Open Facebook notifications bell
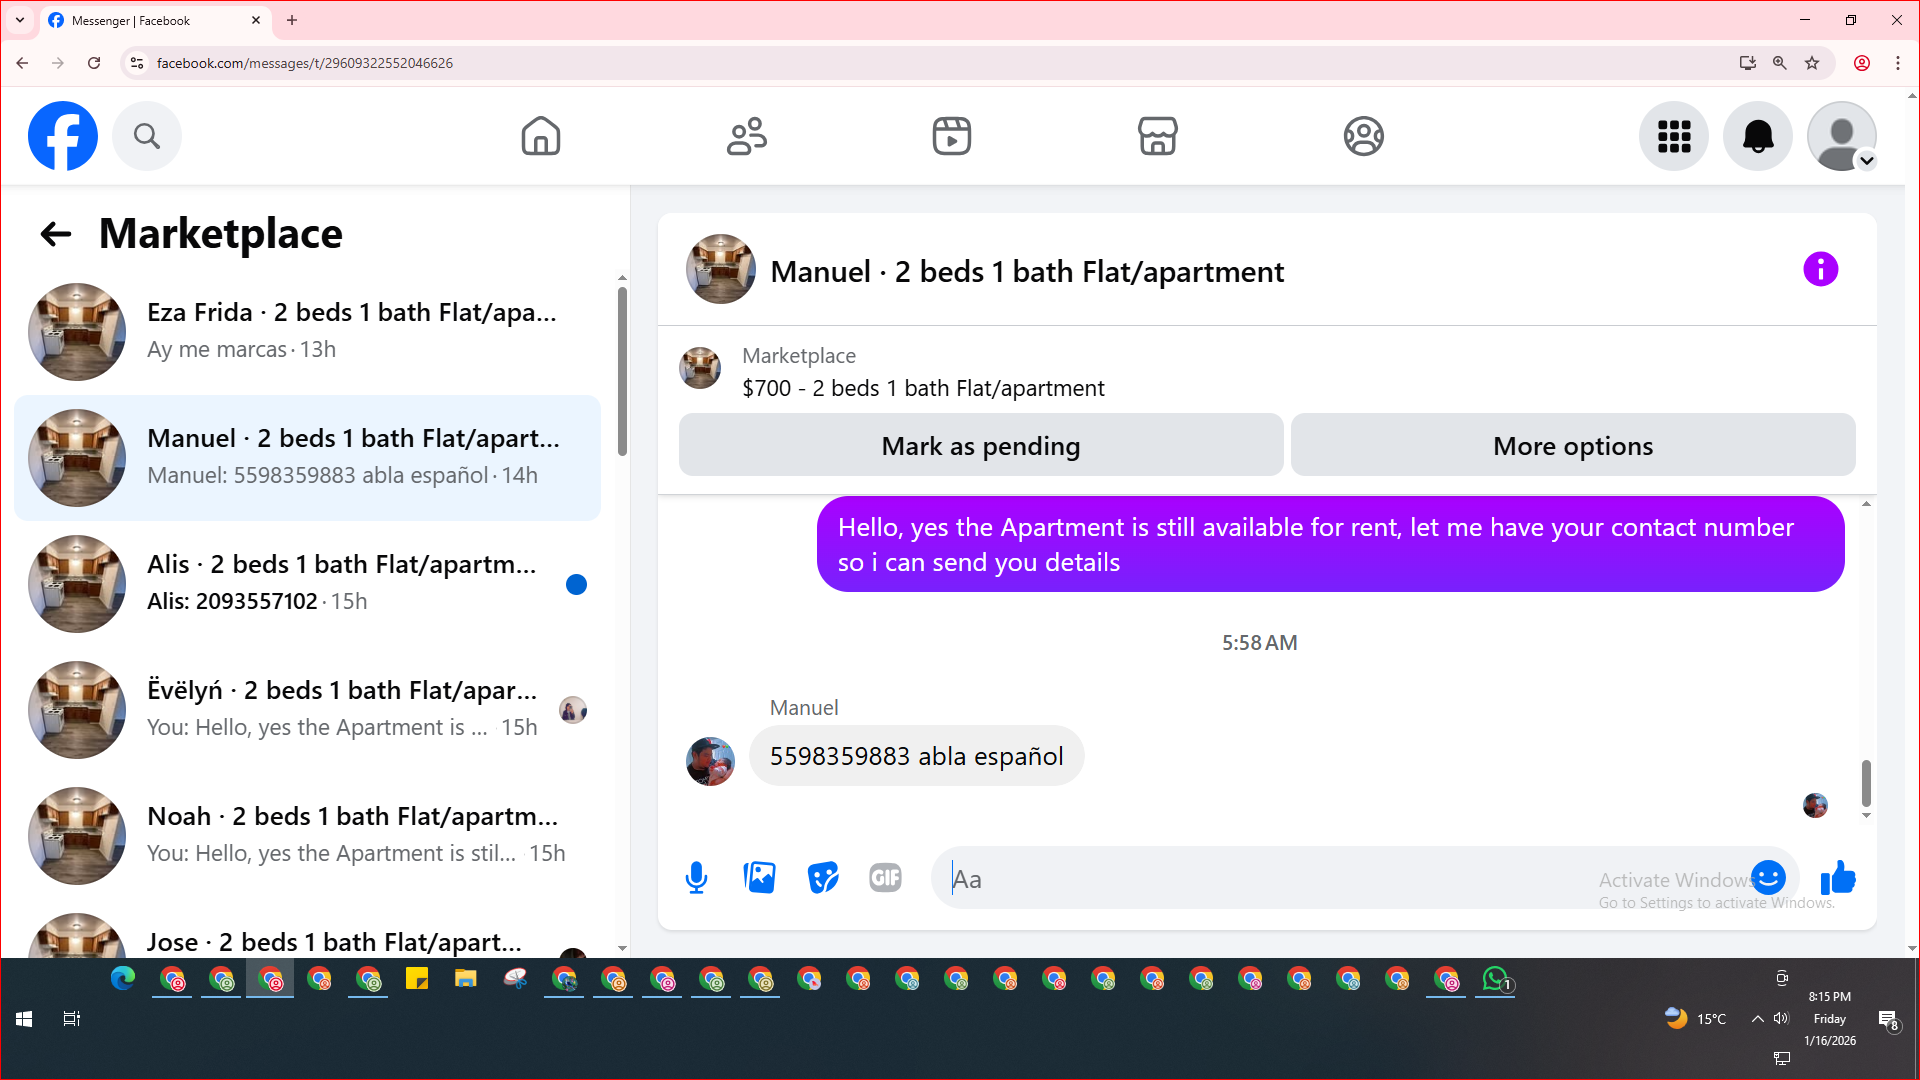Screen dimensions: 1920x1080 tap(1757, 136)
